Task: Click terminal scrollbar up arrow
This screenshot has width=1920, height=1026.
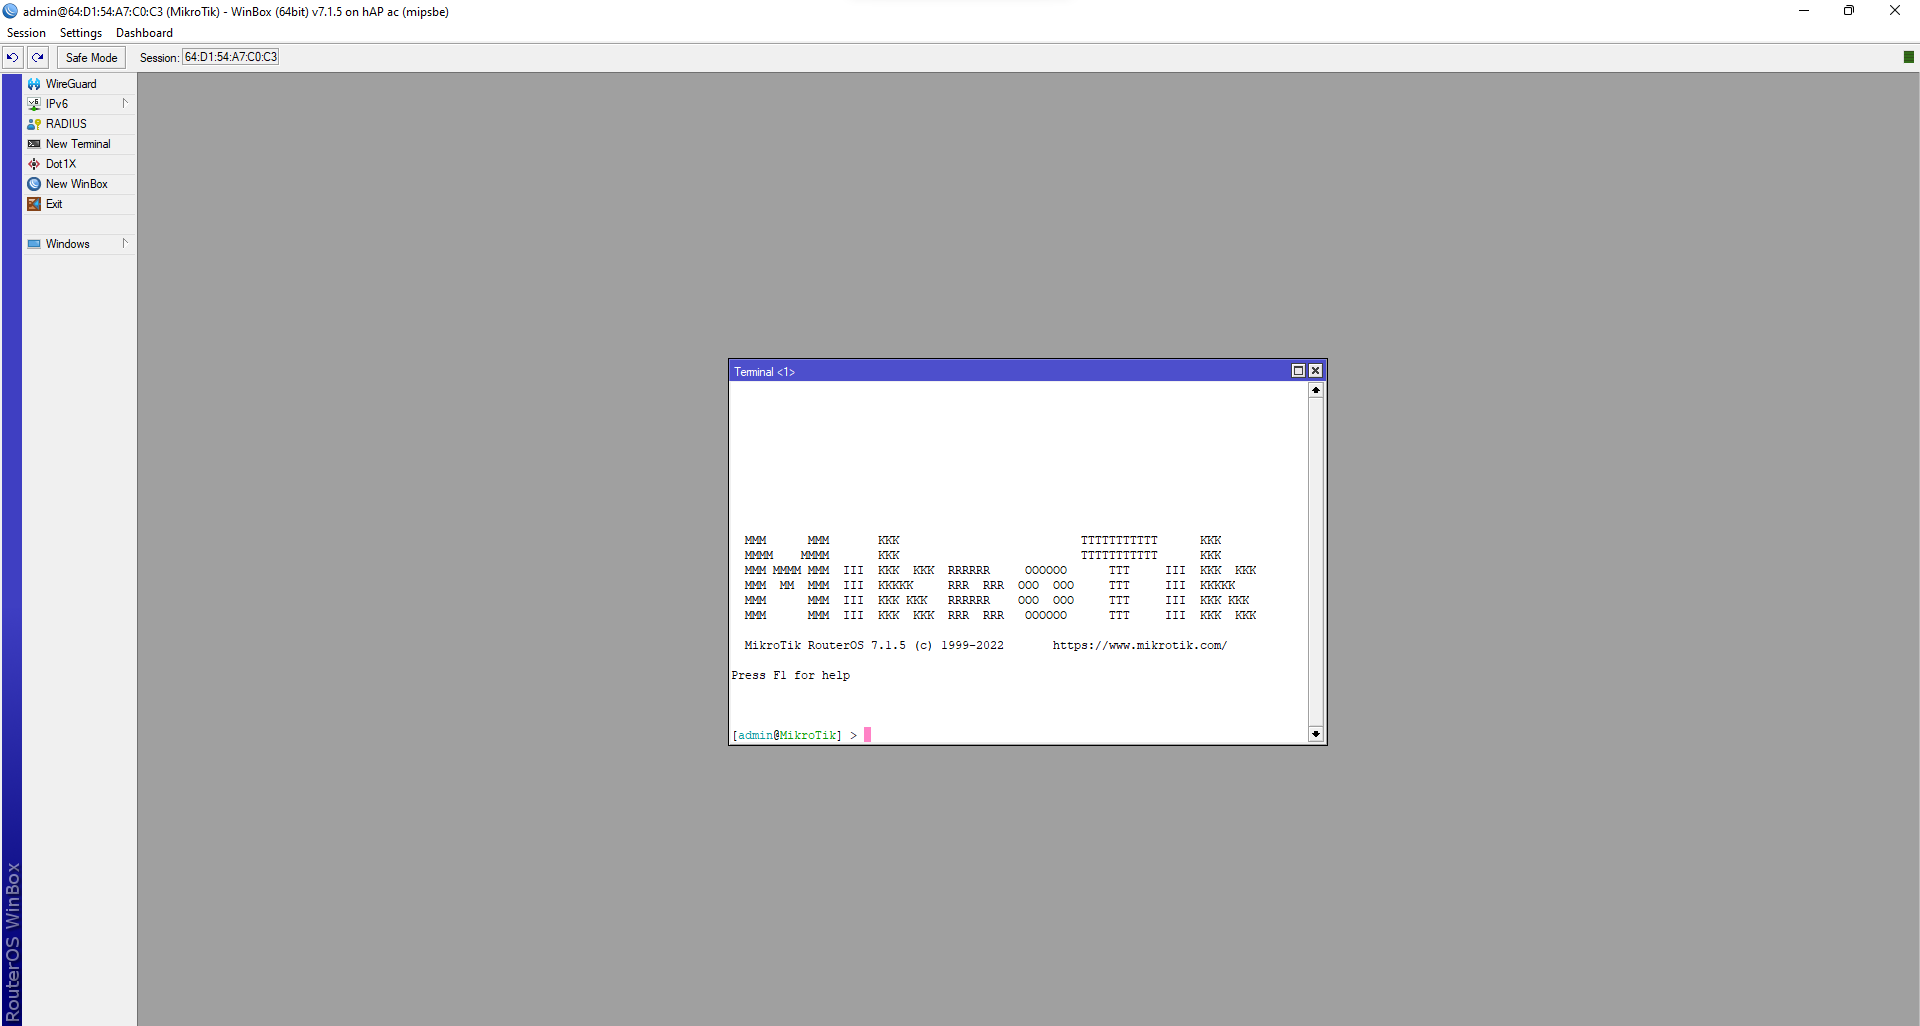Action: click(1316, 390)
